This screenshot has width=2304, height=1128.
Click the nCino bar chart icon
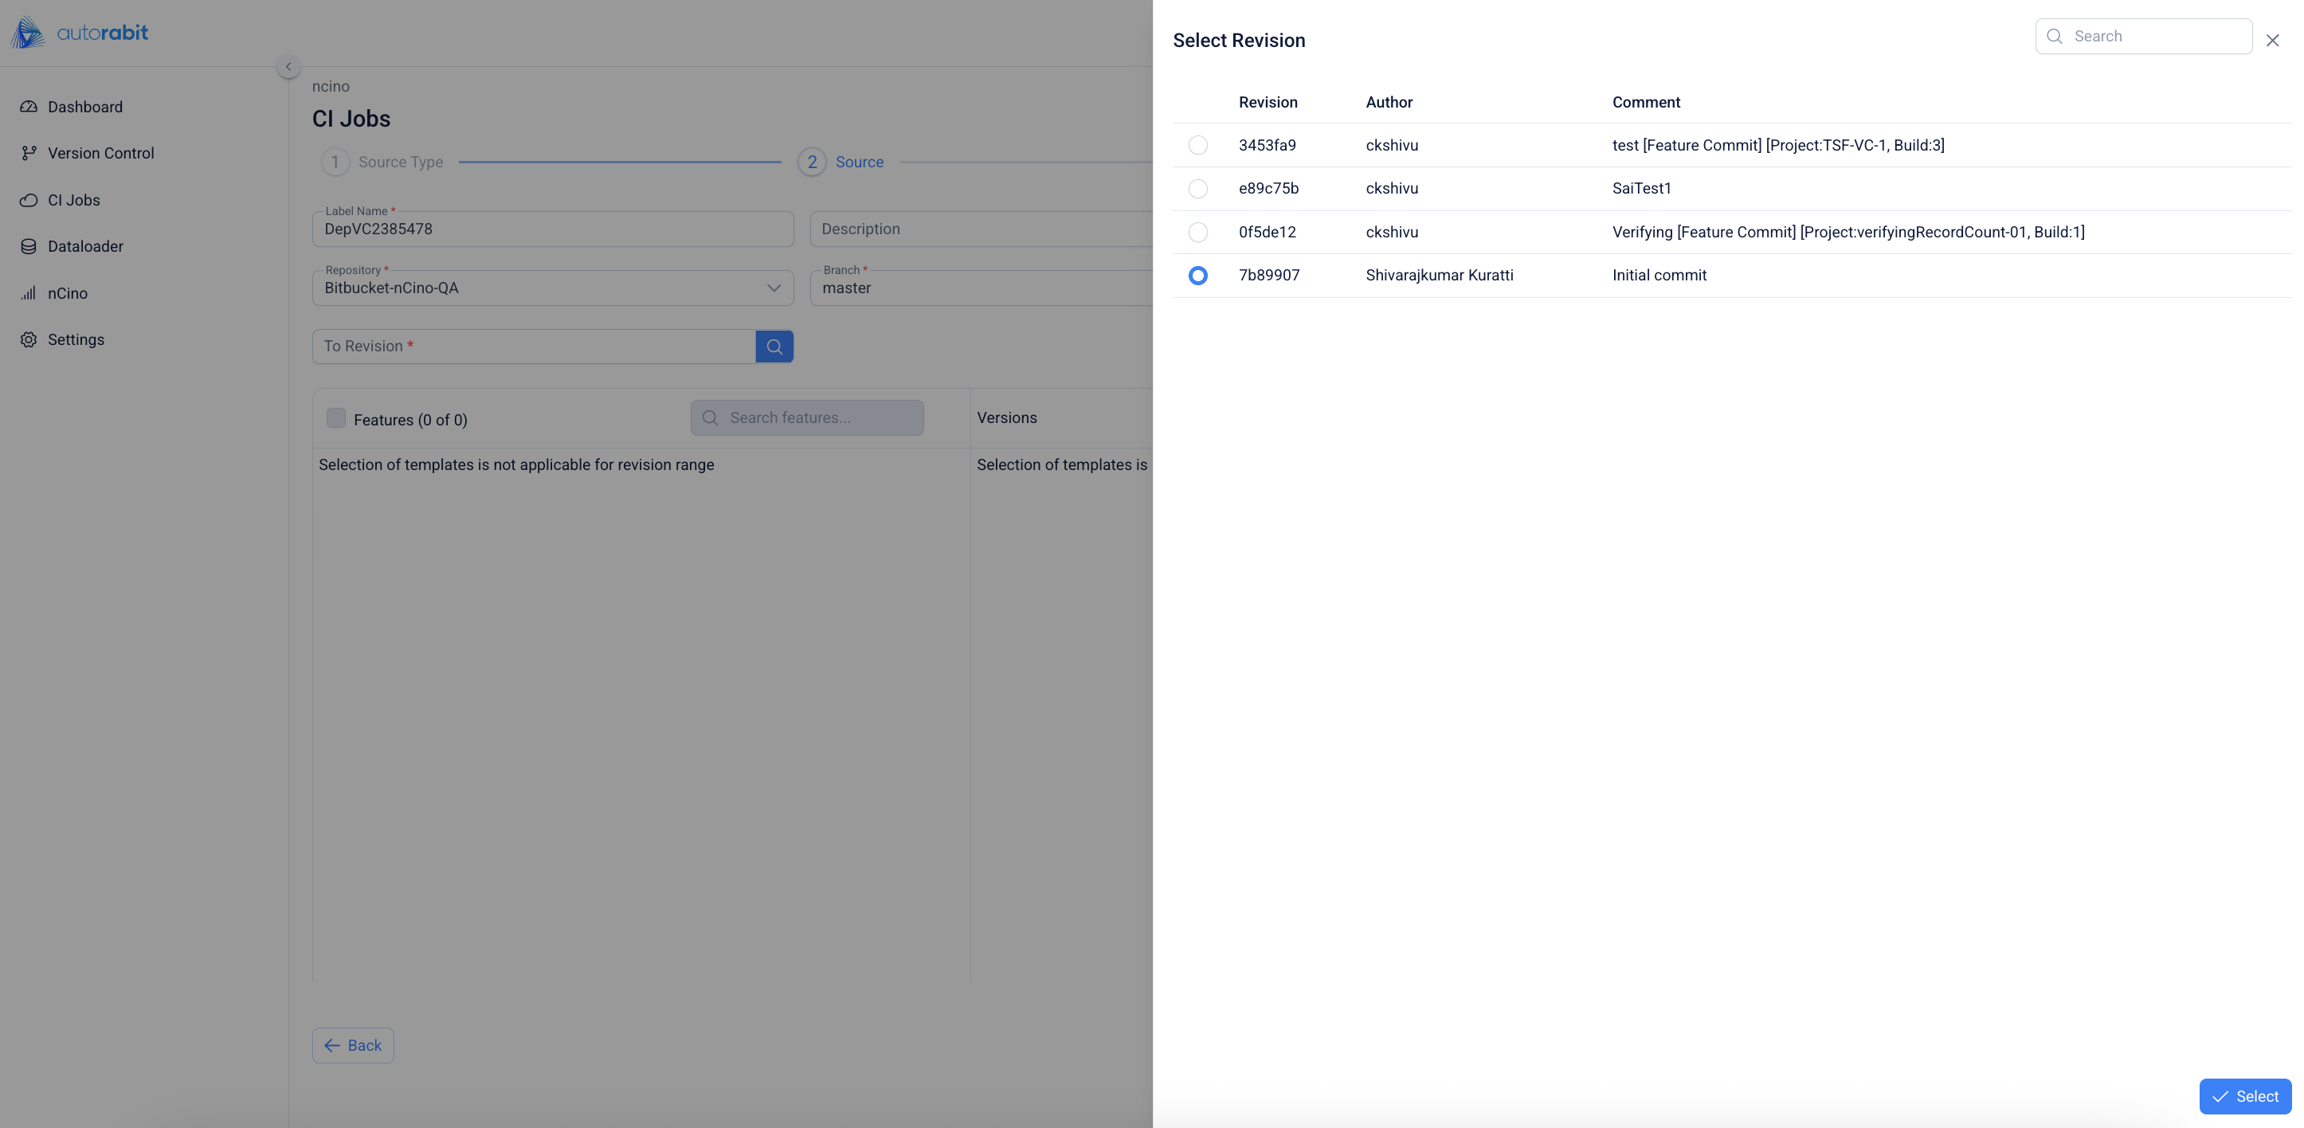[28, 293]
